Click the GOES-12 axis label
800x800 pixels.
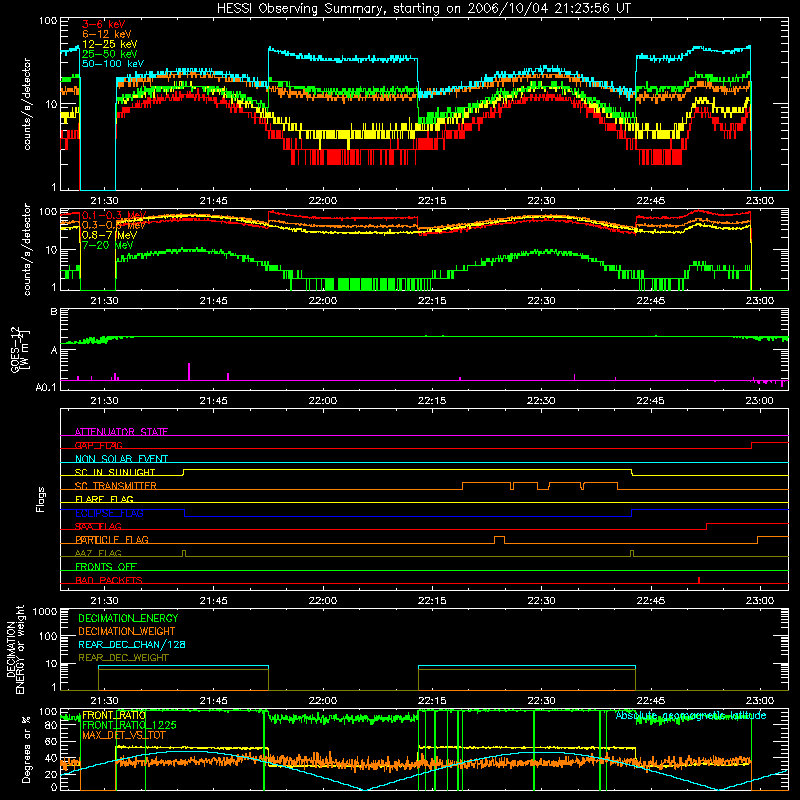click(x=20, y=349)
